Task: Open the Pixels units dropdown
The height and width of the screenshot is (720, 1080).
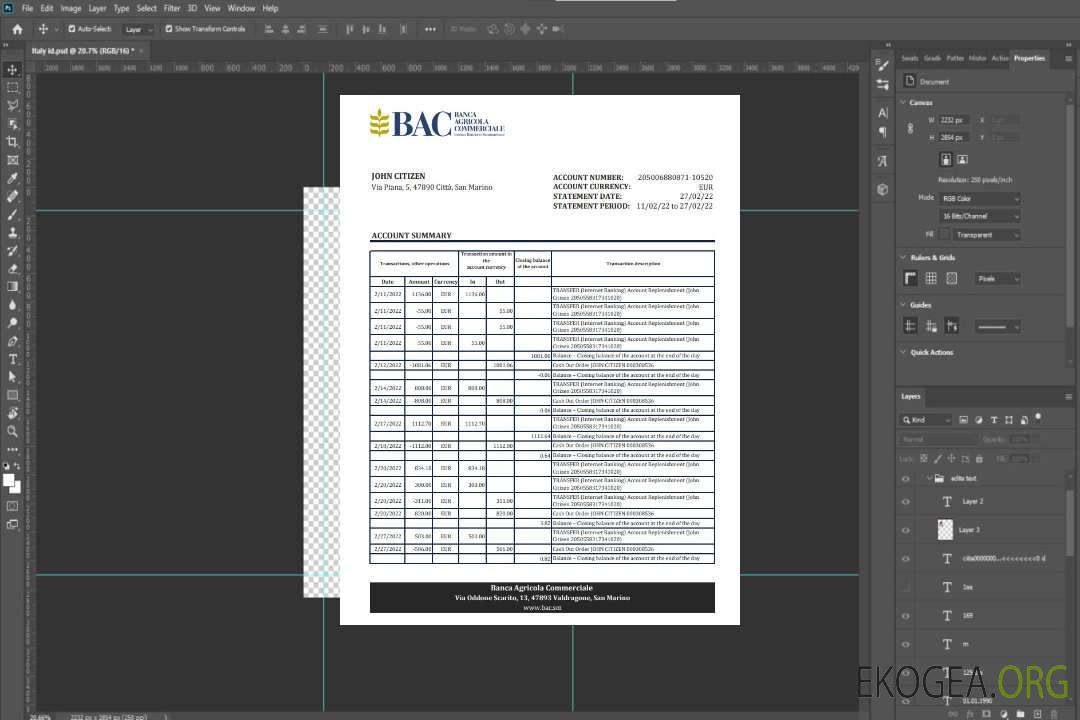Action: click(998, 279)
